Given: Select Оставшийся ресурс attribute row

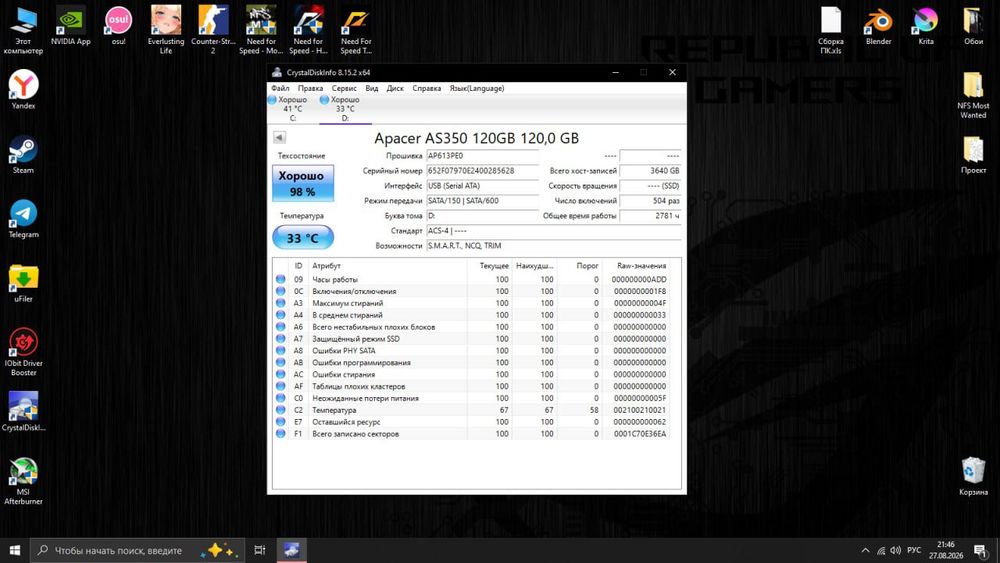Looking at the screenshot, I should [472, 422].
